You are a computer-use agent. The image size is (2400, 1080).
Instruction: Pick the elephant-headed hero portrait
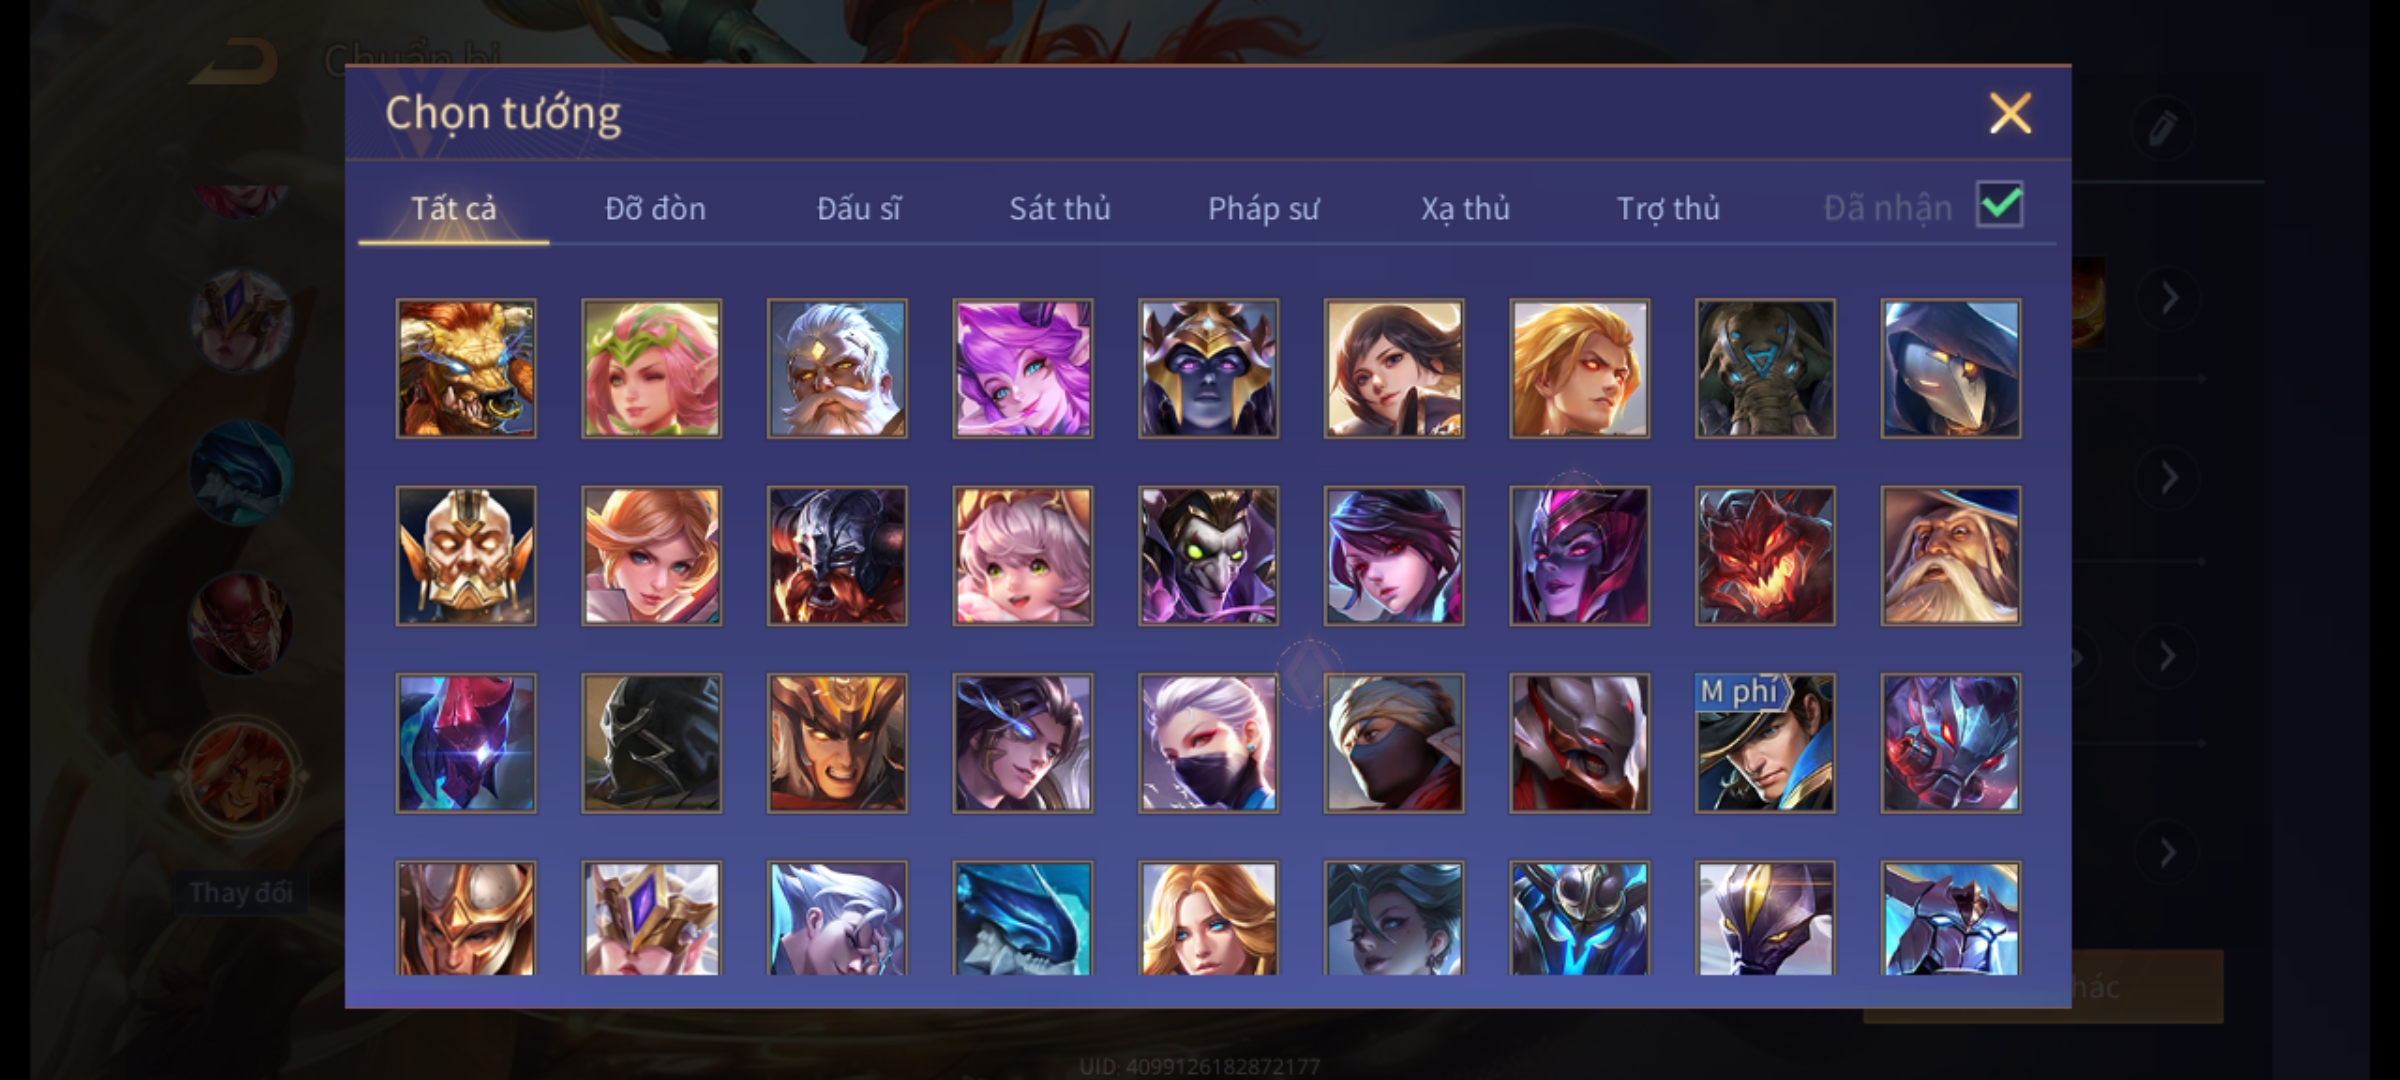click(x=1765, y=368)
